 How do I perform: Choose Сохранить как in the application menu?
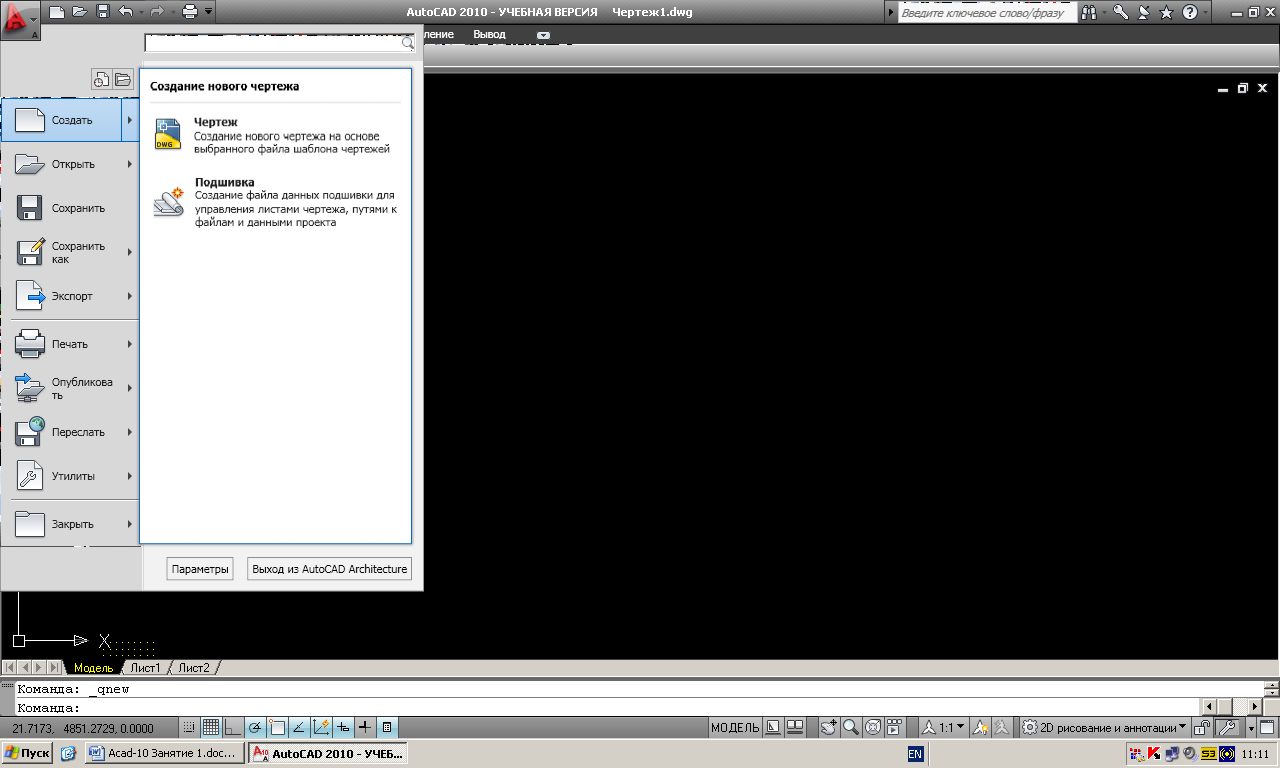[x=70, y=252]
